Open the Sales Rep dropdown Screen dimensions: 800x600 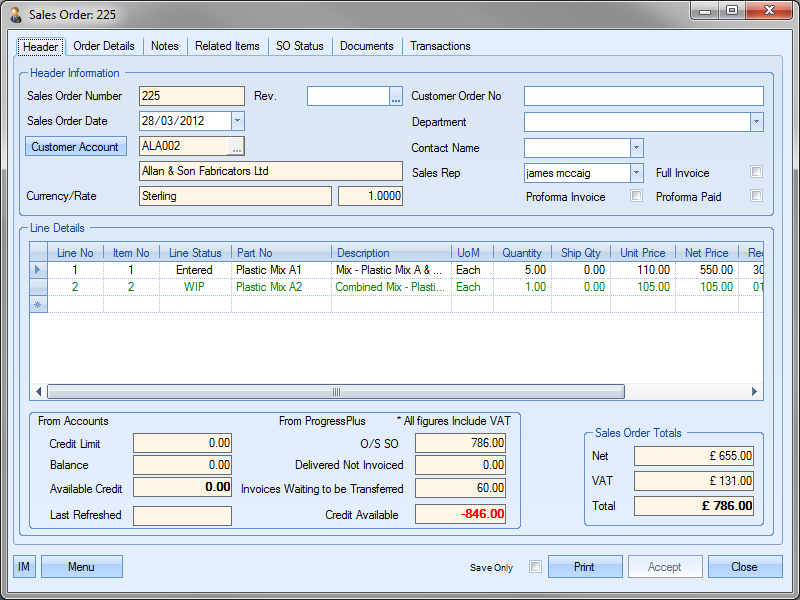pyautogui.click(x=636, y=173)
